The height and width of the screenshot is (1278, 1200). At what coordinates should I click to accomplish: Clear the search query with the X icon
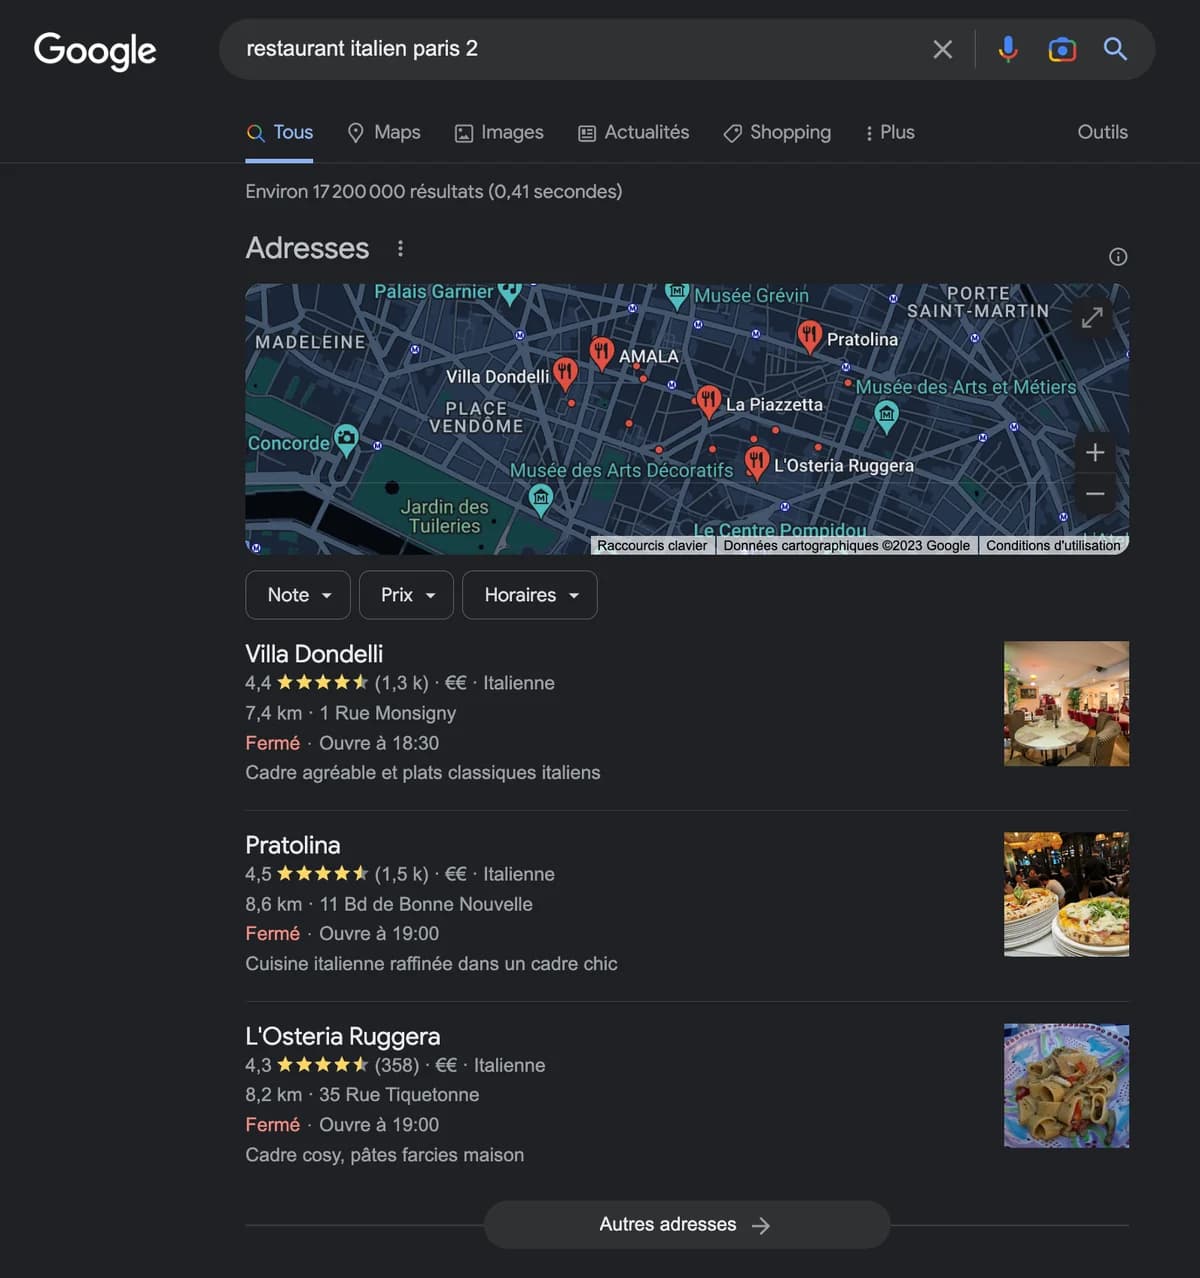[942, 49]
